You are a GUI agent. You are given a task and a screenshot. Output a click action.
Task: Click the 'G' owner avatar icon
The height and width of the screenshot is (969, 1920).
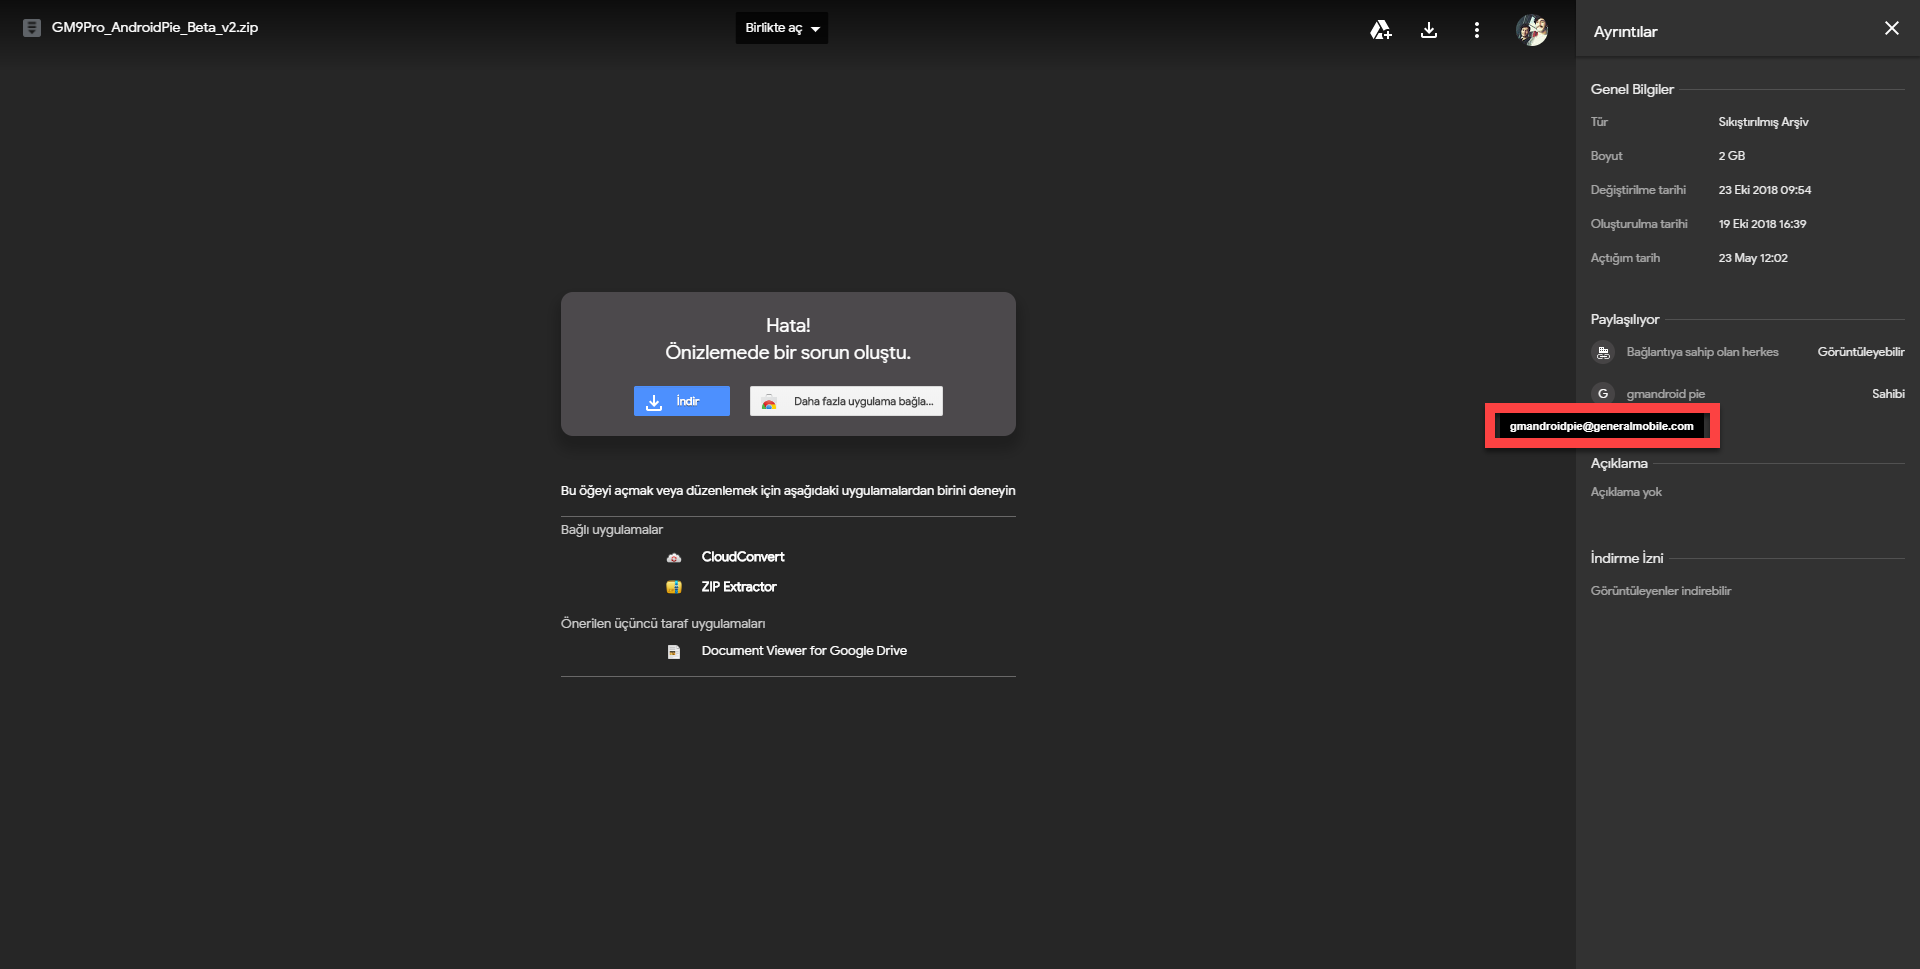point(1603,394)
